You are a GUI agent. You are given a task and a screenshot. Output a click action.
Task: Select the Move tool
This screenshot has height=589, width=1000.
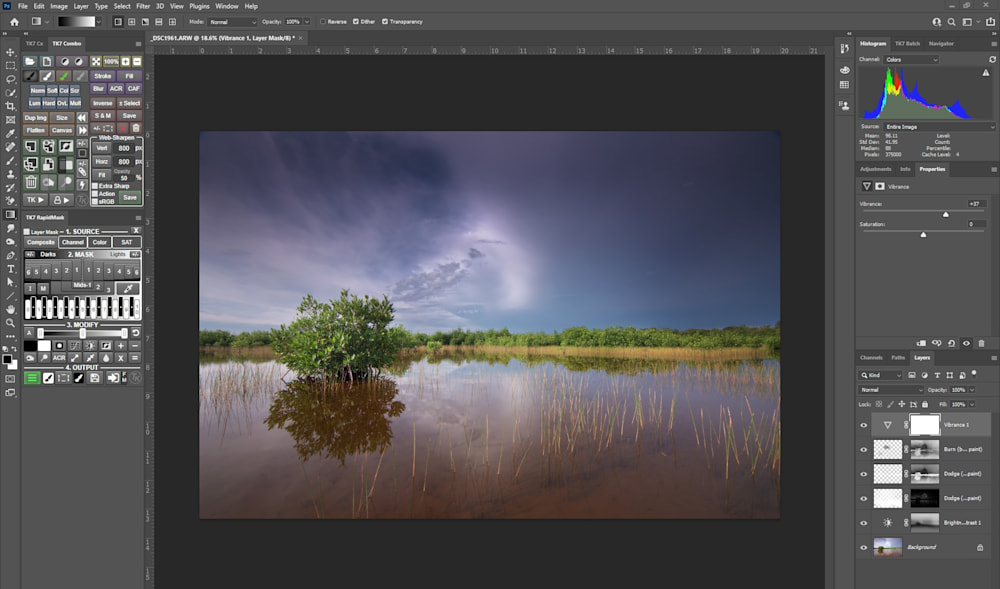click(x=10, y=52)
